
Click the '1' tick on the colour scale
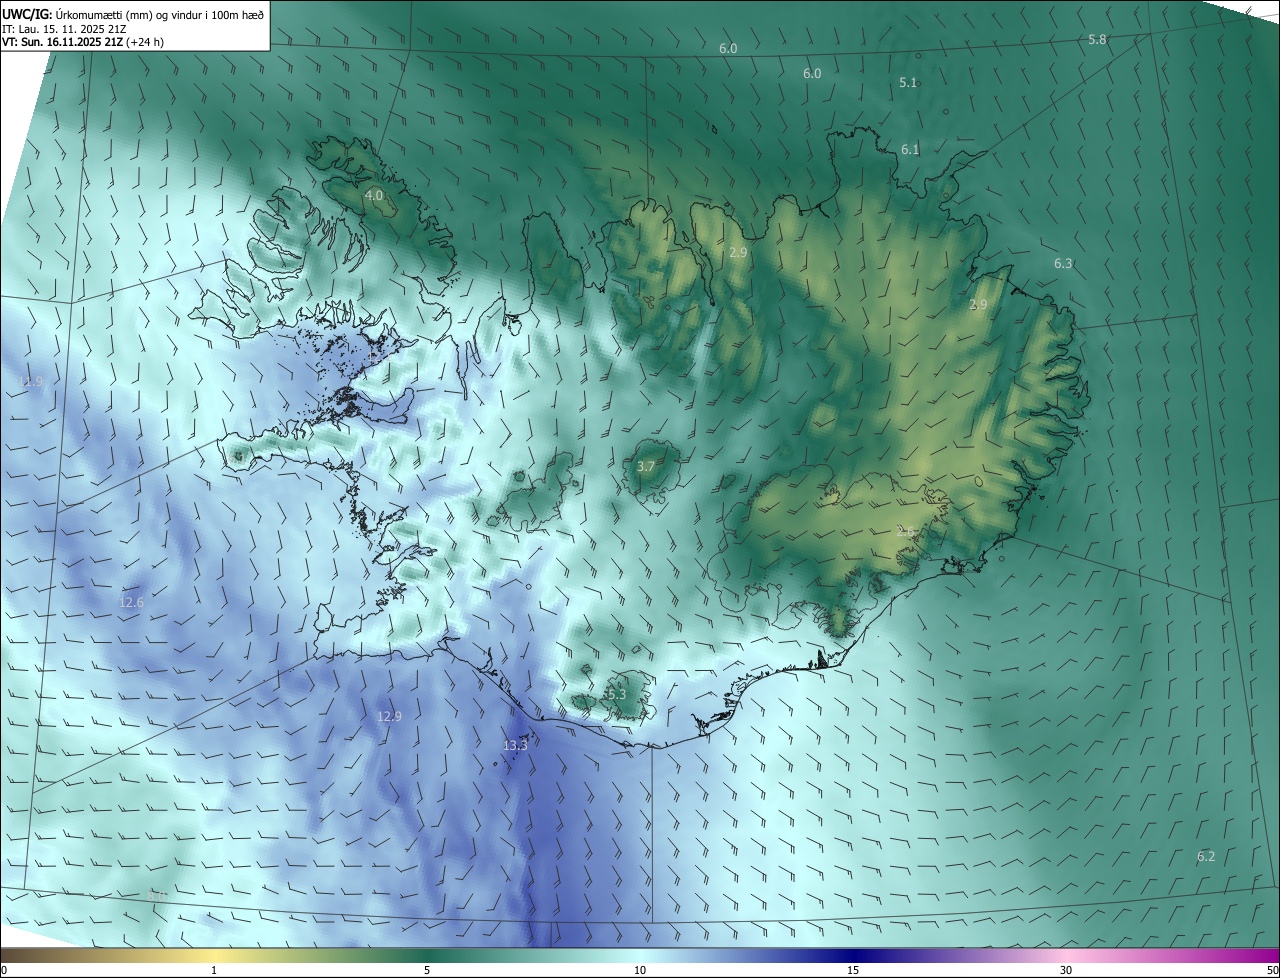tap(214, 970)
